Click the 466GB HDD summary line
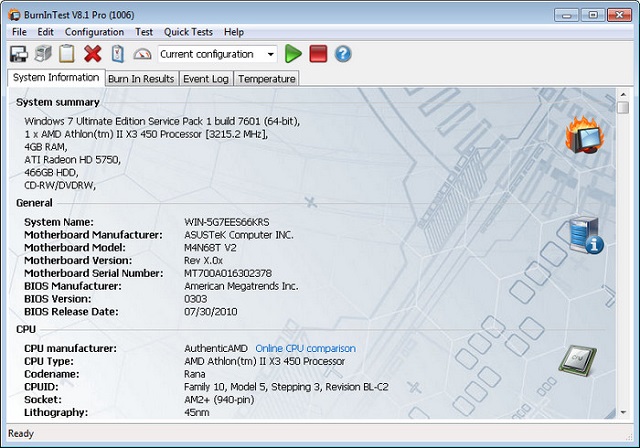The height and width of the screenshot is (448, 640). (51, 172)
